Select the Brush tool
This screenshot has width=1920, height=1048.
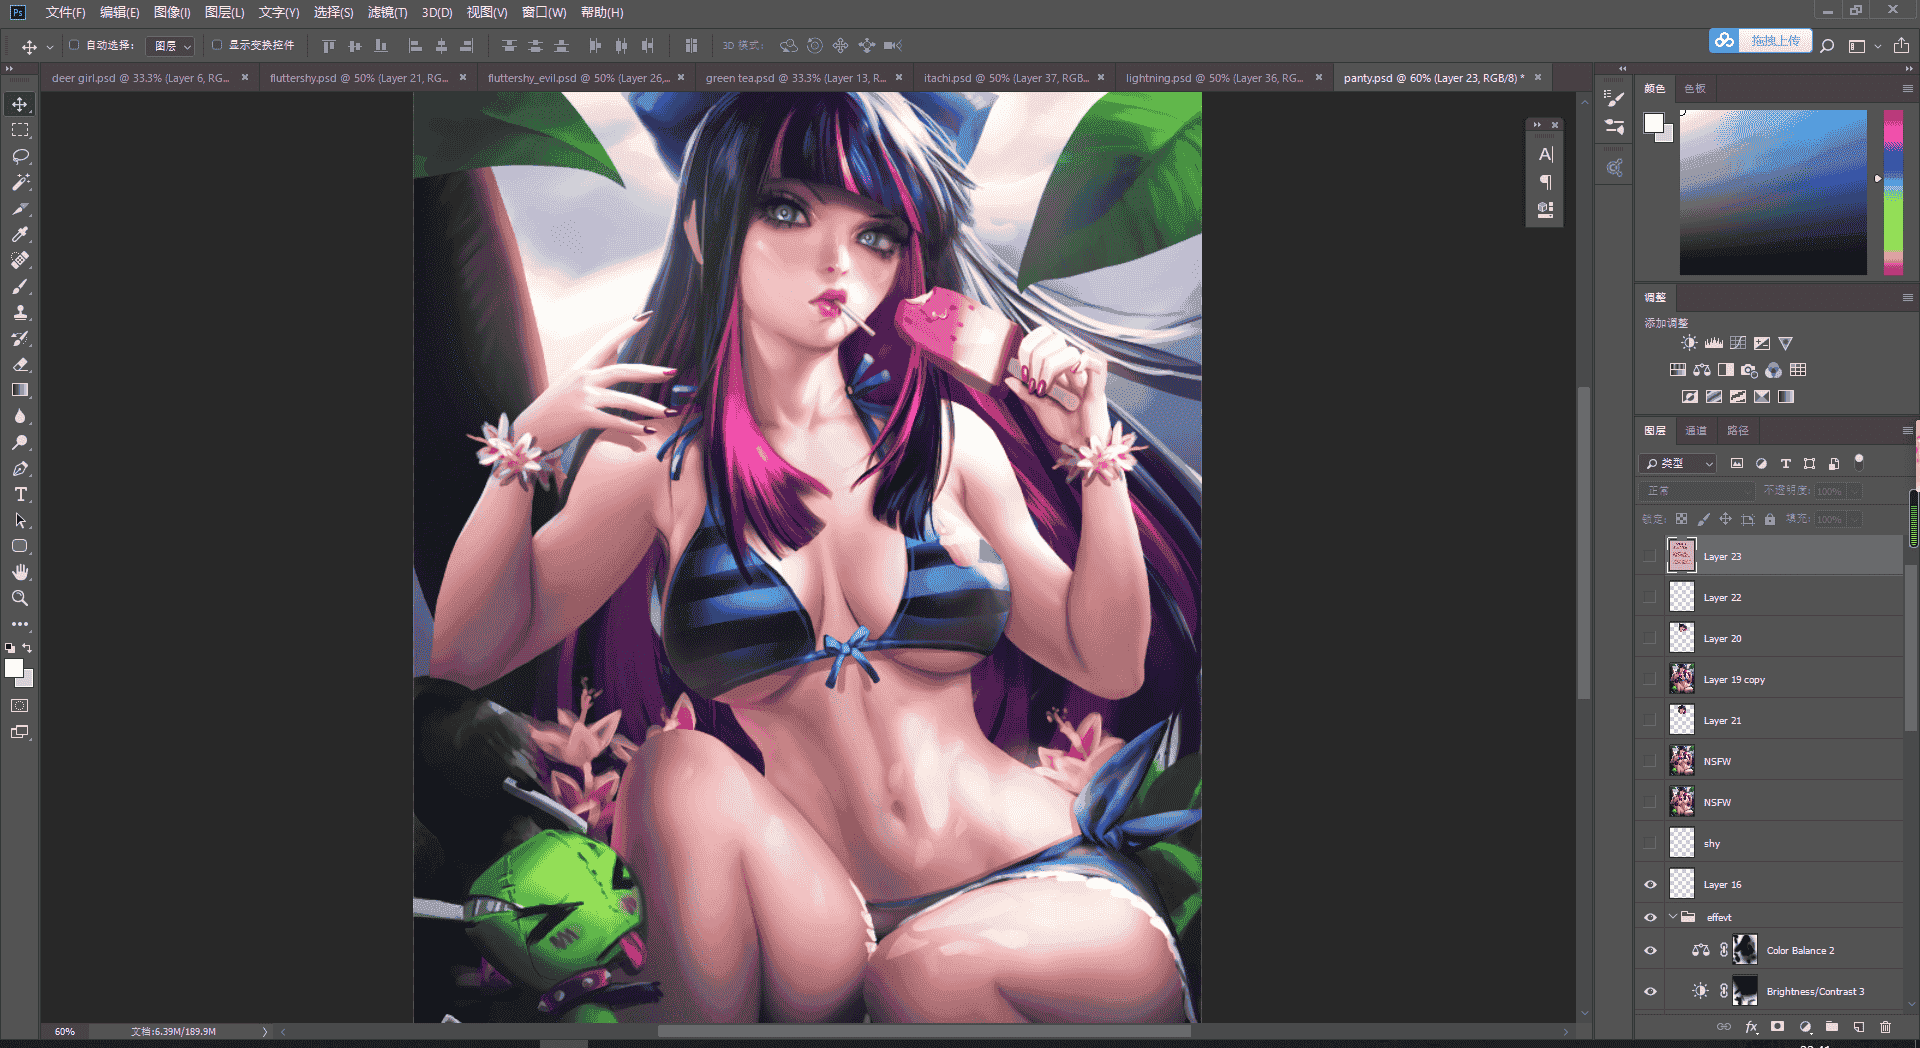point(20,286)
